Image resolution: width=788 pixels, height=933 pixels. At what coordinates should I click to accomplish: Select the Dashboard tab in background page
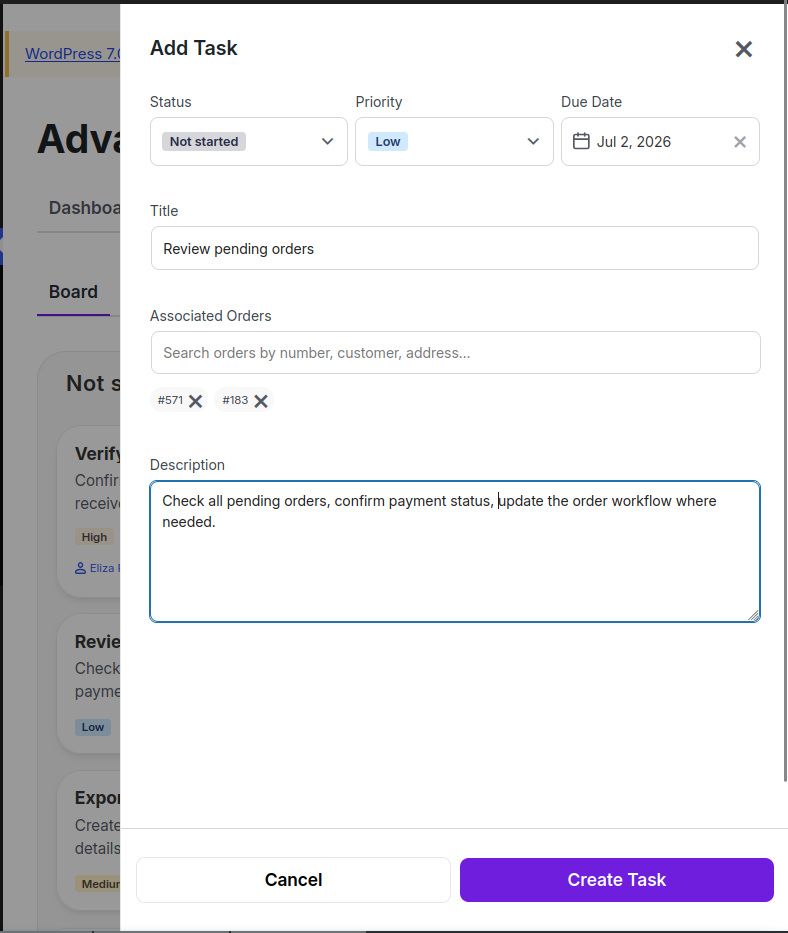[84, 208]
